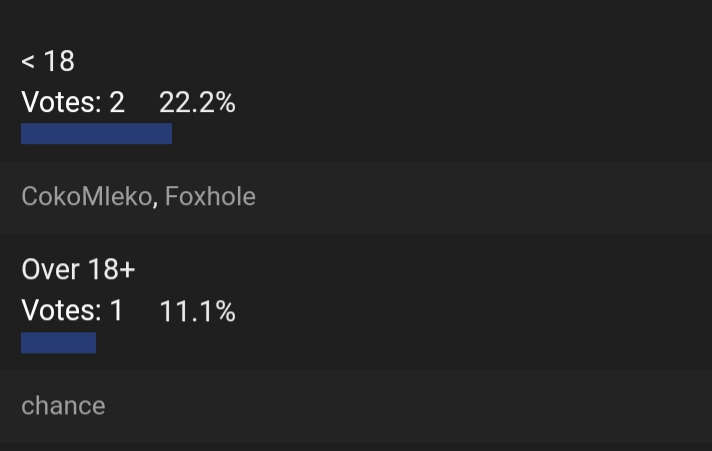Click the 'Votes: 1' count label
The image size is (712, 451).
(72, 311)
